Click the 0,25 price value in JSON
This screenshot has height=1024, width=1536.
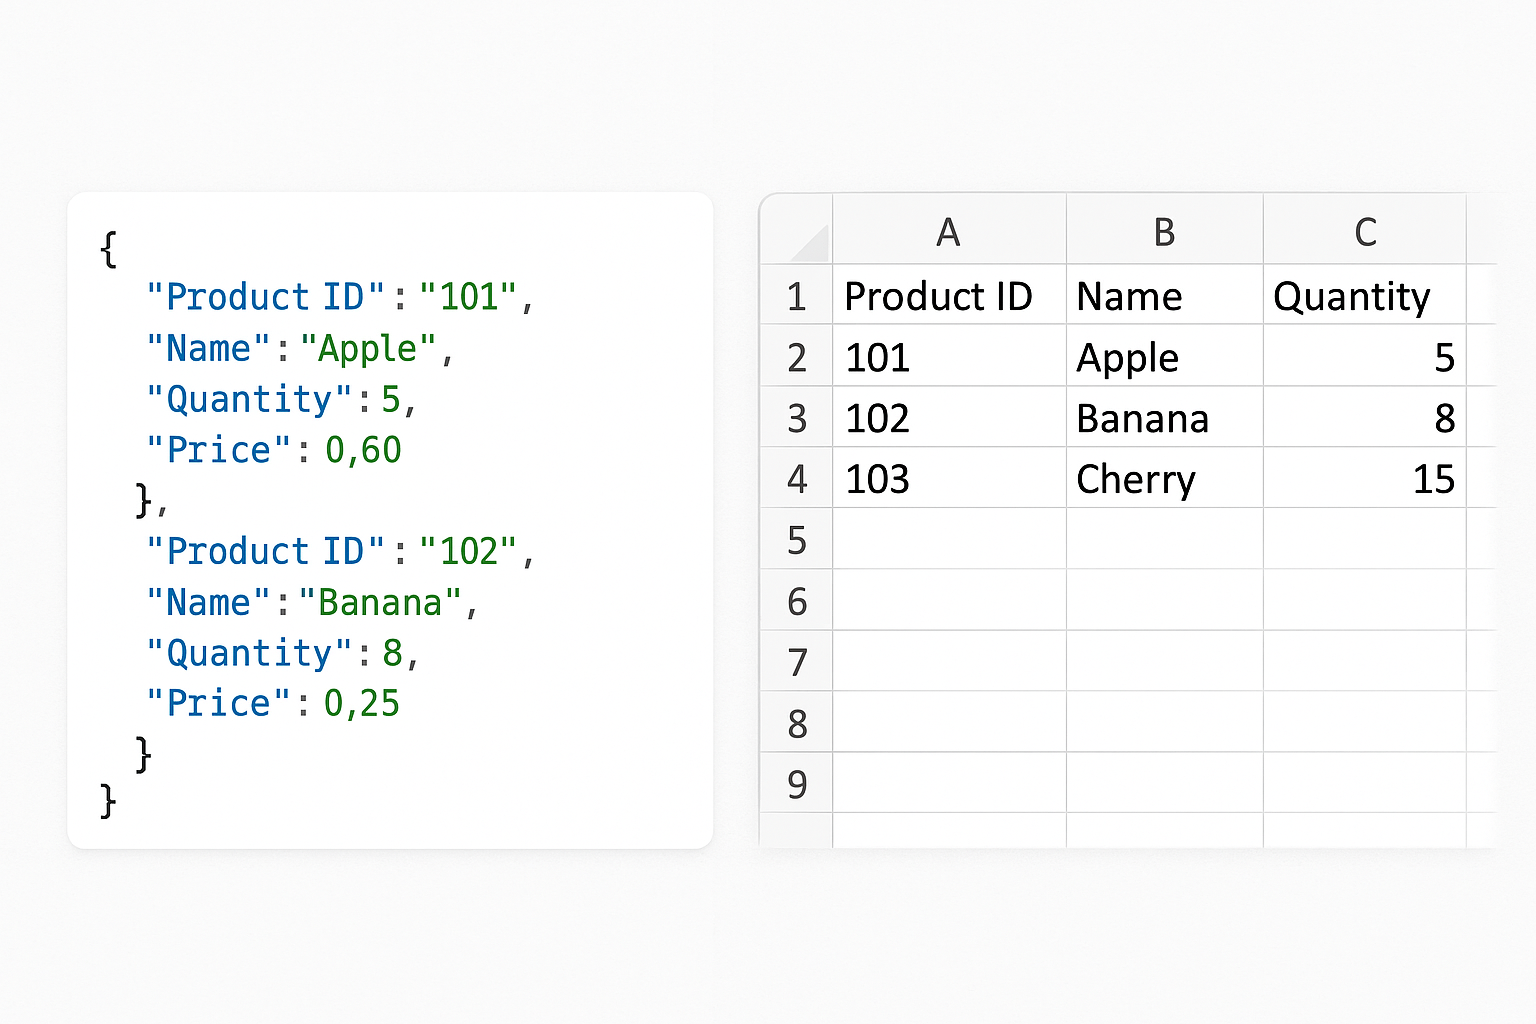(362, 704)
